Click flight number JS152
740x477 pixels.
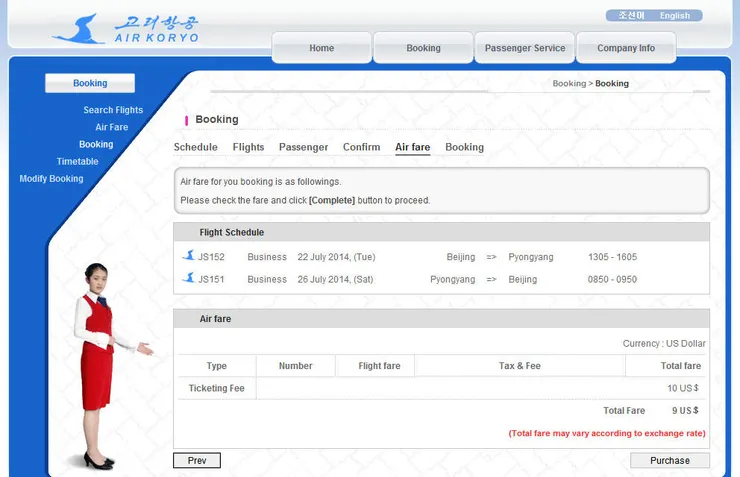211,257
